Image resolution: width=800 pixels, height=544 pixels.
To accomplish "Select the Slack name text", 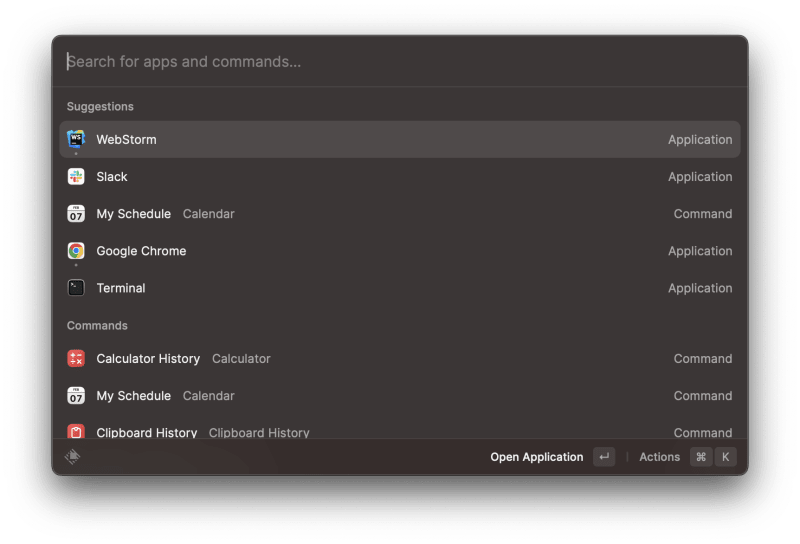I will click(x=112, y=177).
